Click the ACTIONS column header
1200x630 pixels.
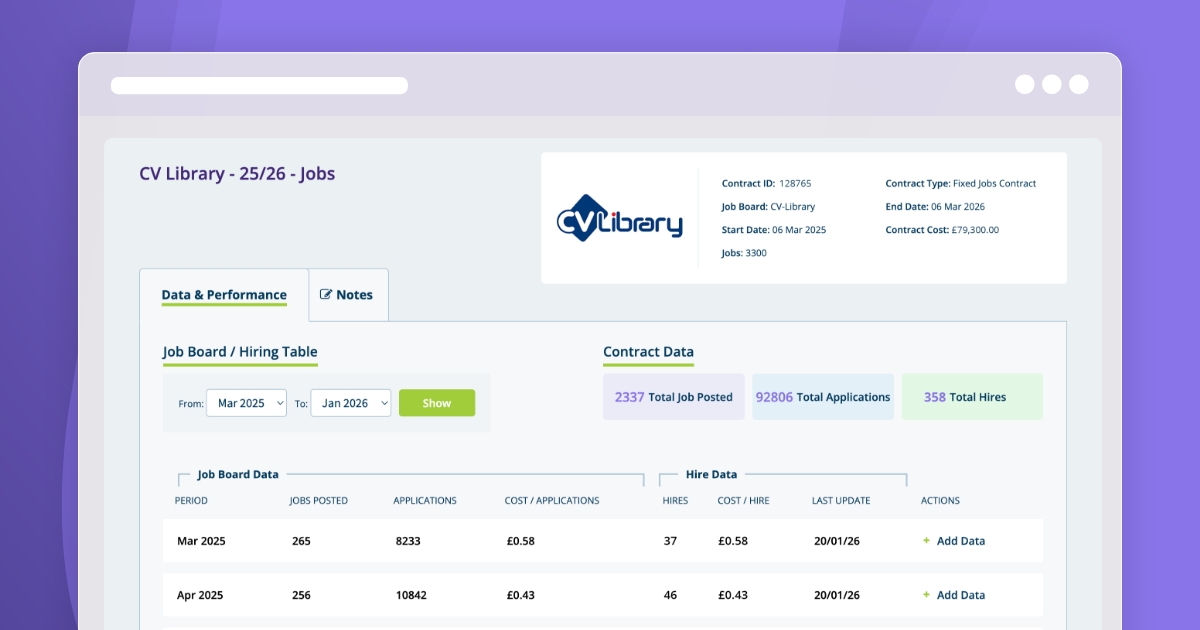940,501
